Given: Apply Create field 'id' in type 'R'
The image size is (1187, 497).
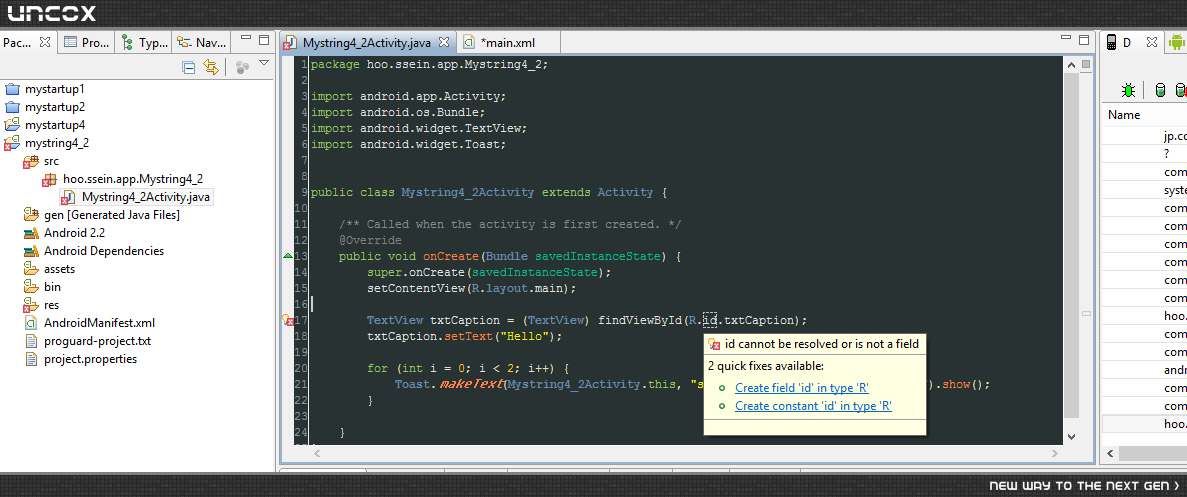Looking at the screenshot, I should [x=802, y=388].
